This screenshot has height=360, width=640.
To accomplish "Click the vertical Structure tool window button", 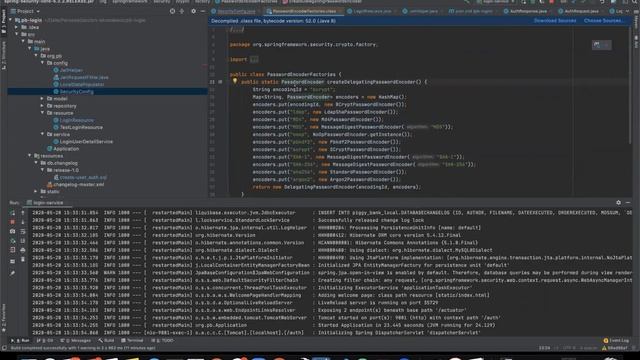I will 3,56.
